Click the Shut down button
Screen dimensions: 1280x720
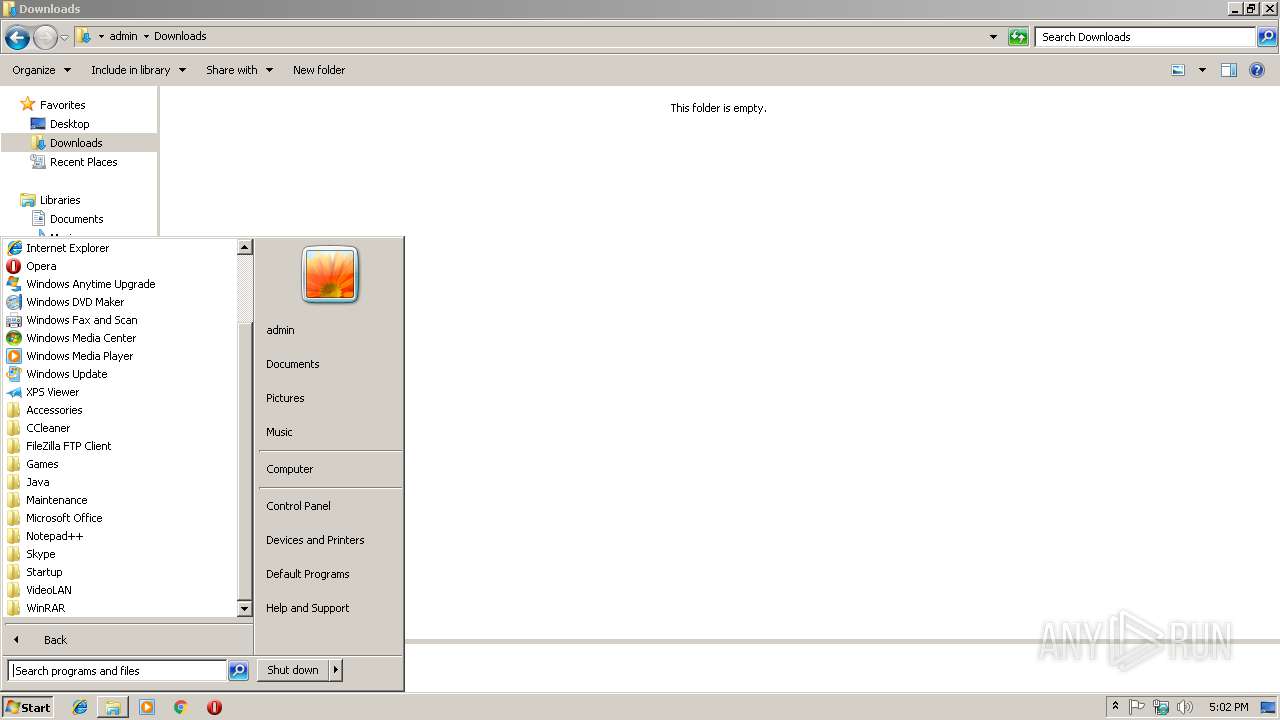point(293,670)
